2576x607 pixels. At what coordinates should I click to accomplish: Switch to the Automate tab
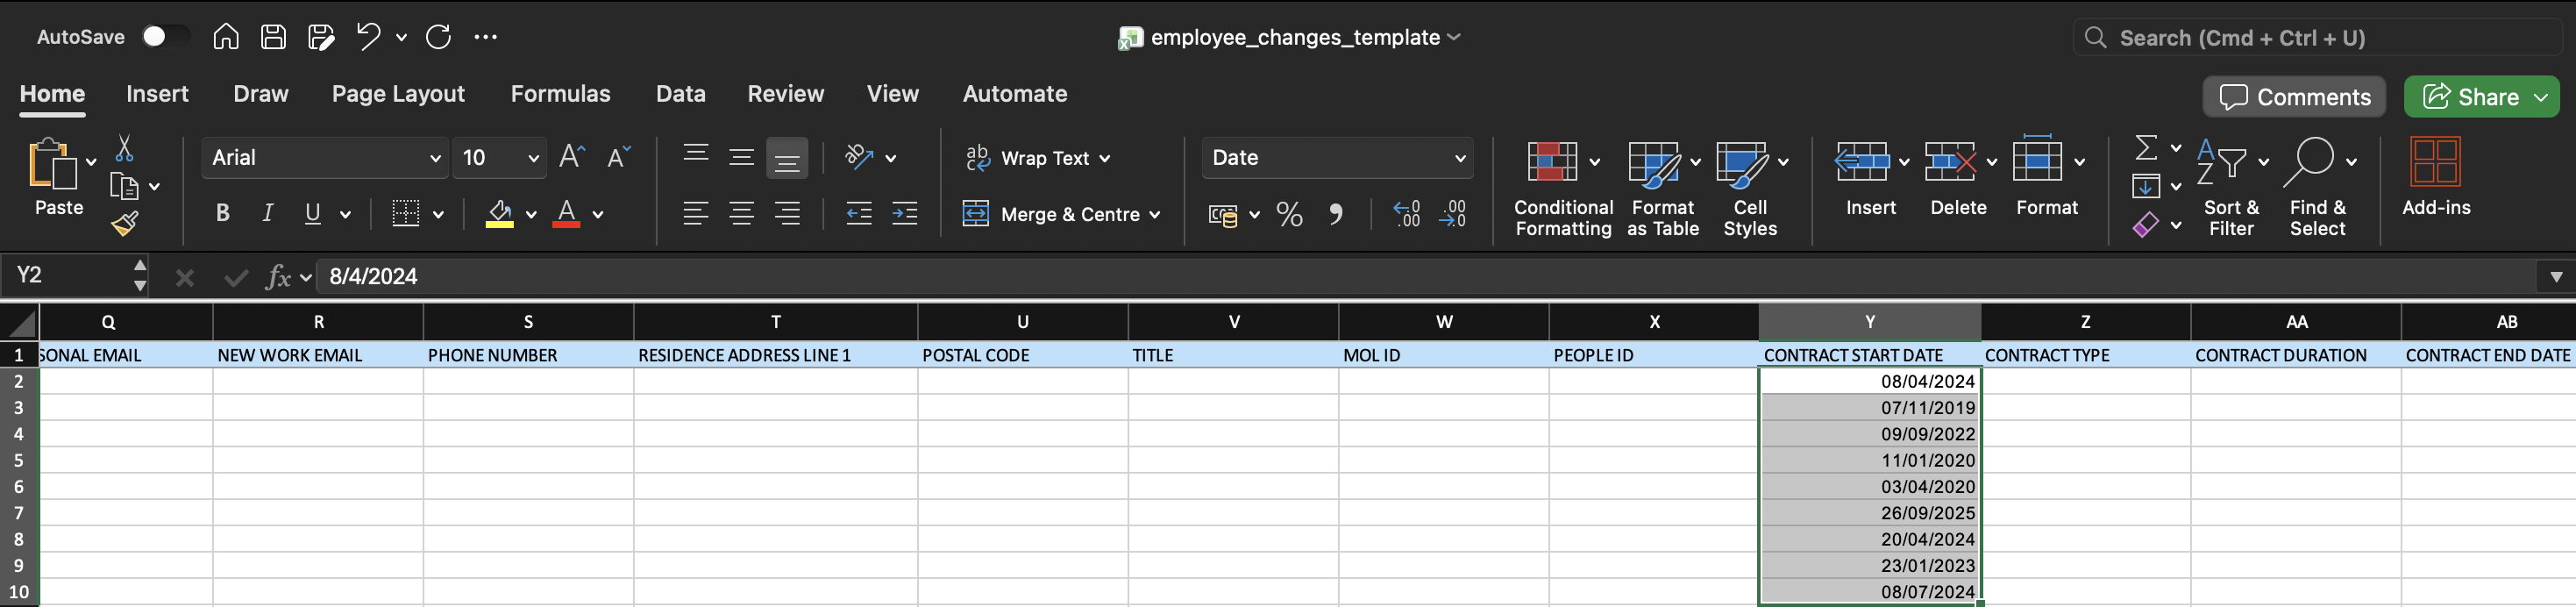click(1015, 94)
